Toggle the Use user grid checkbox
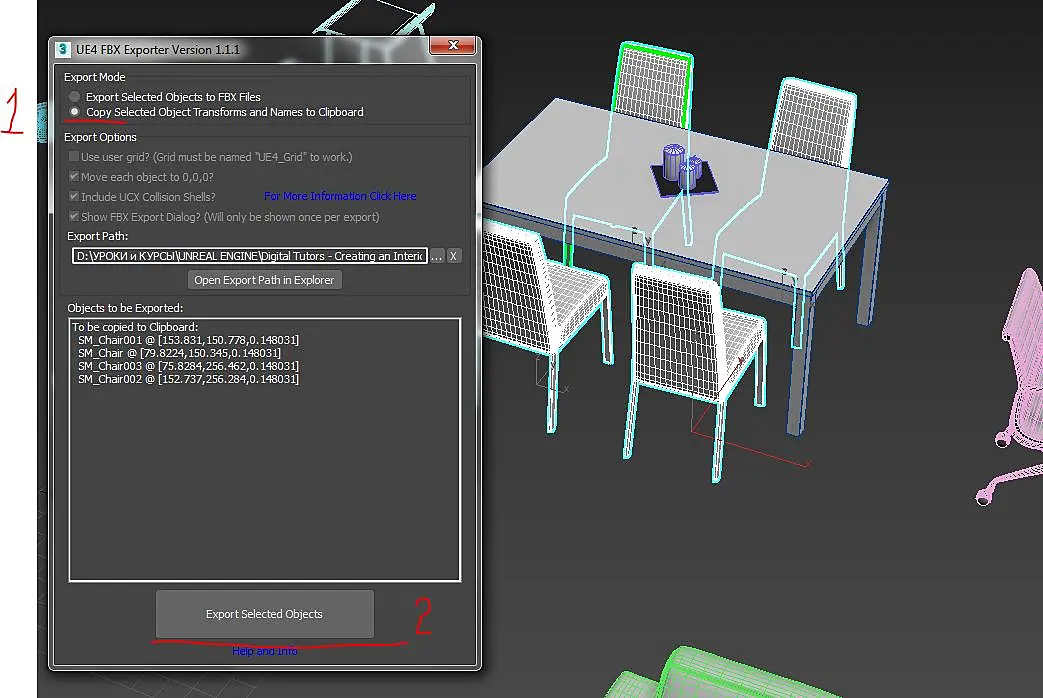 point(74,156)
